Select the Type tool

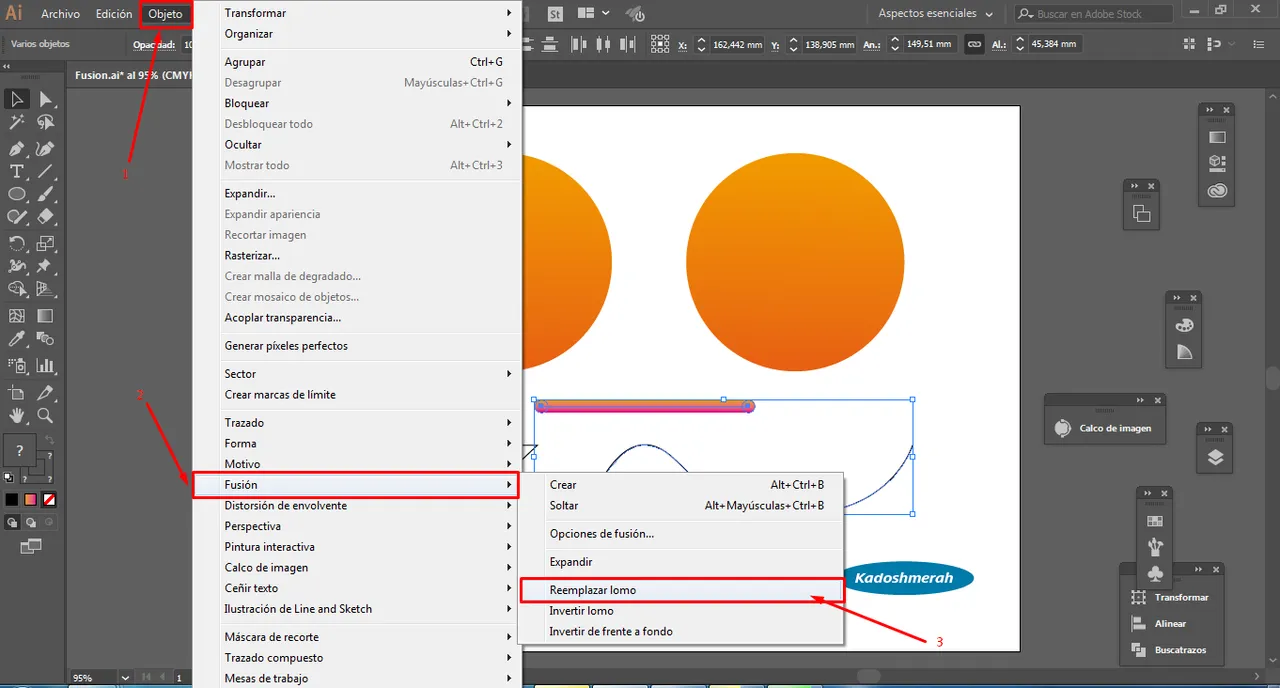point(17,171)
